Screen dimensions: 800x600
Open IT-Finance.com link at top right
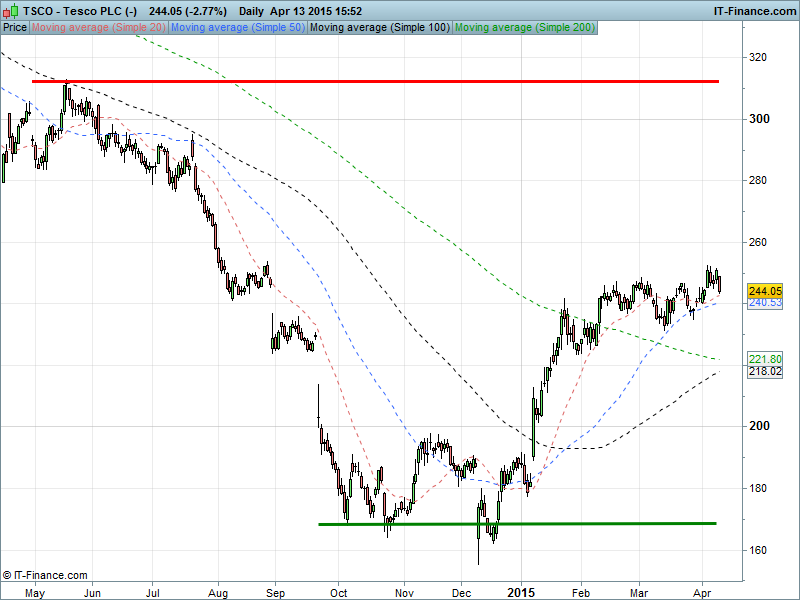click(x=754, y=10)
